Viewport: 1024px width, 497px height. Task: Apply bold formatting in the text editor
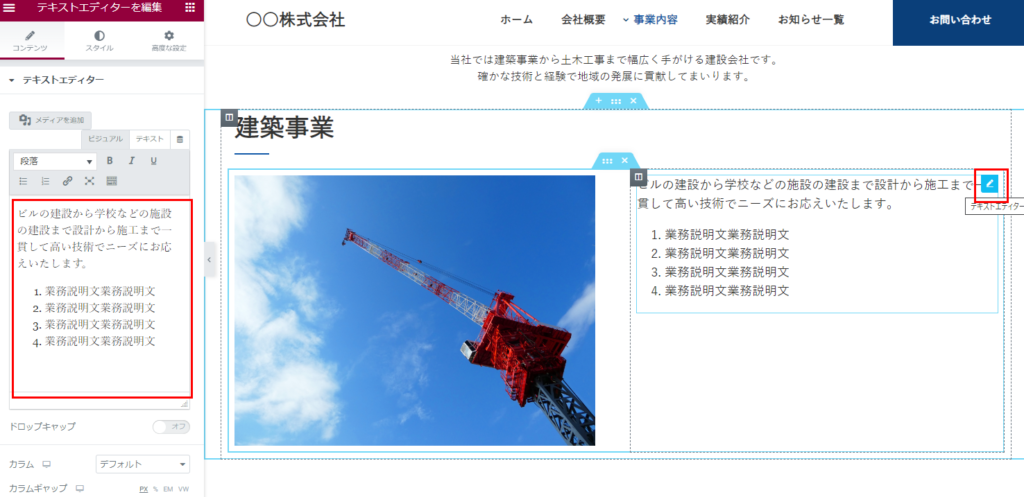pyautogui.click(x=109, y=161)
